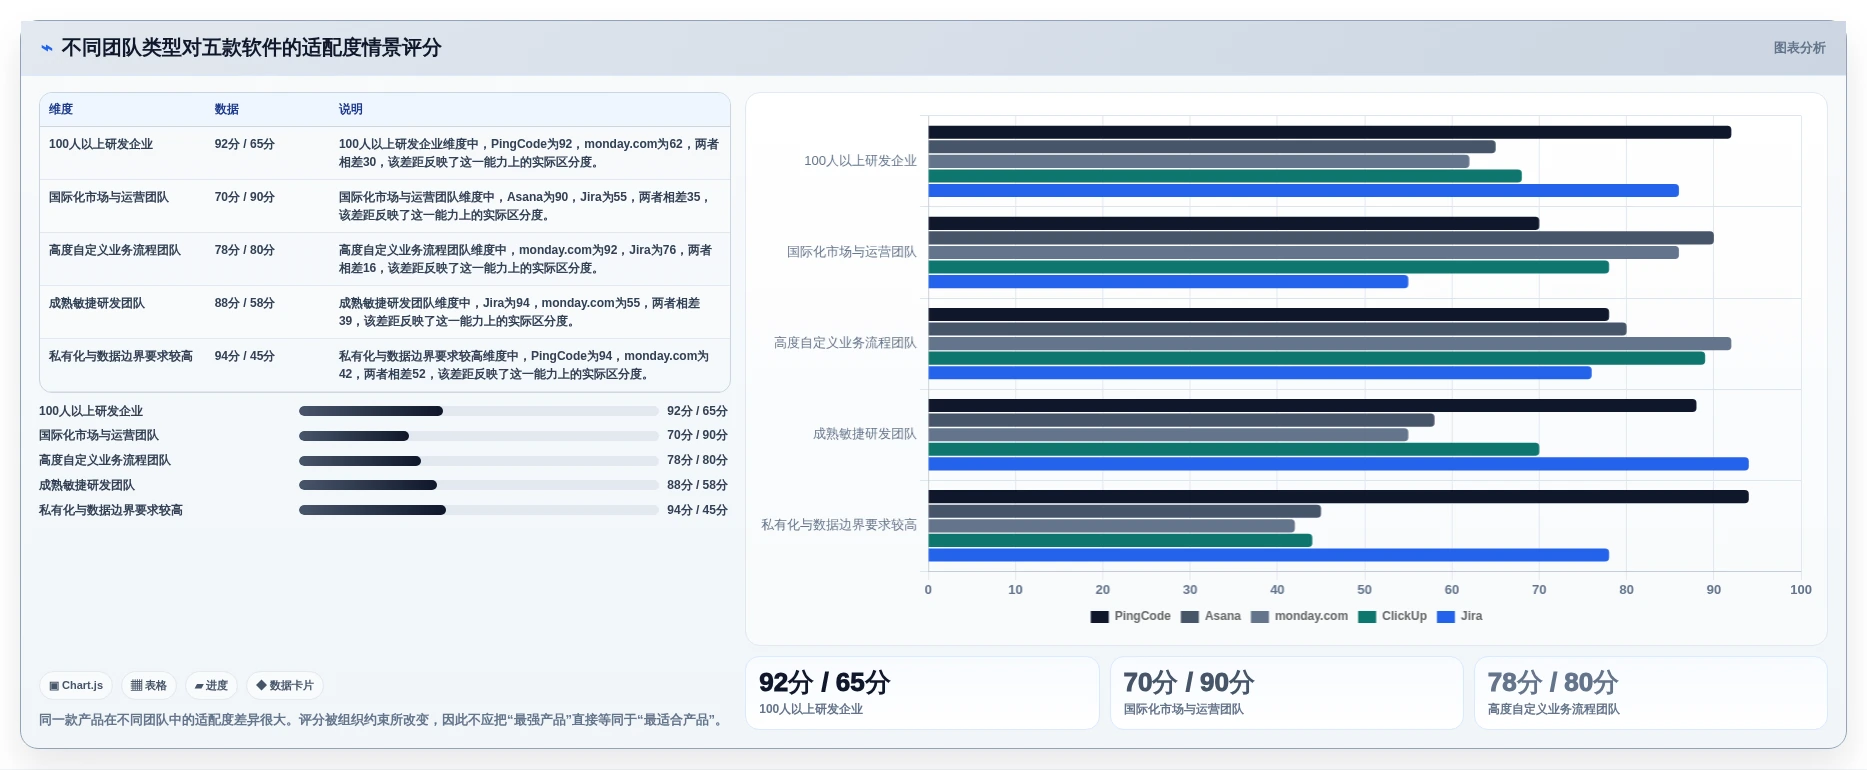Click chart axis label 成熟敏捷研发团队
Viewport: 1867px width, 770px height.
864,434
